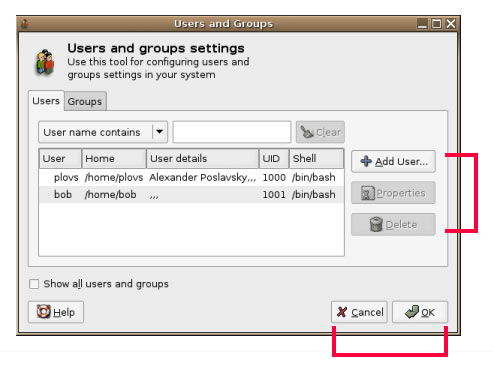The image size is (494, 382).
Task: Click the users and groups people icon
Action: point(45,62)
